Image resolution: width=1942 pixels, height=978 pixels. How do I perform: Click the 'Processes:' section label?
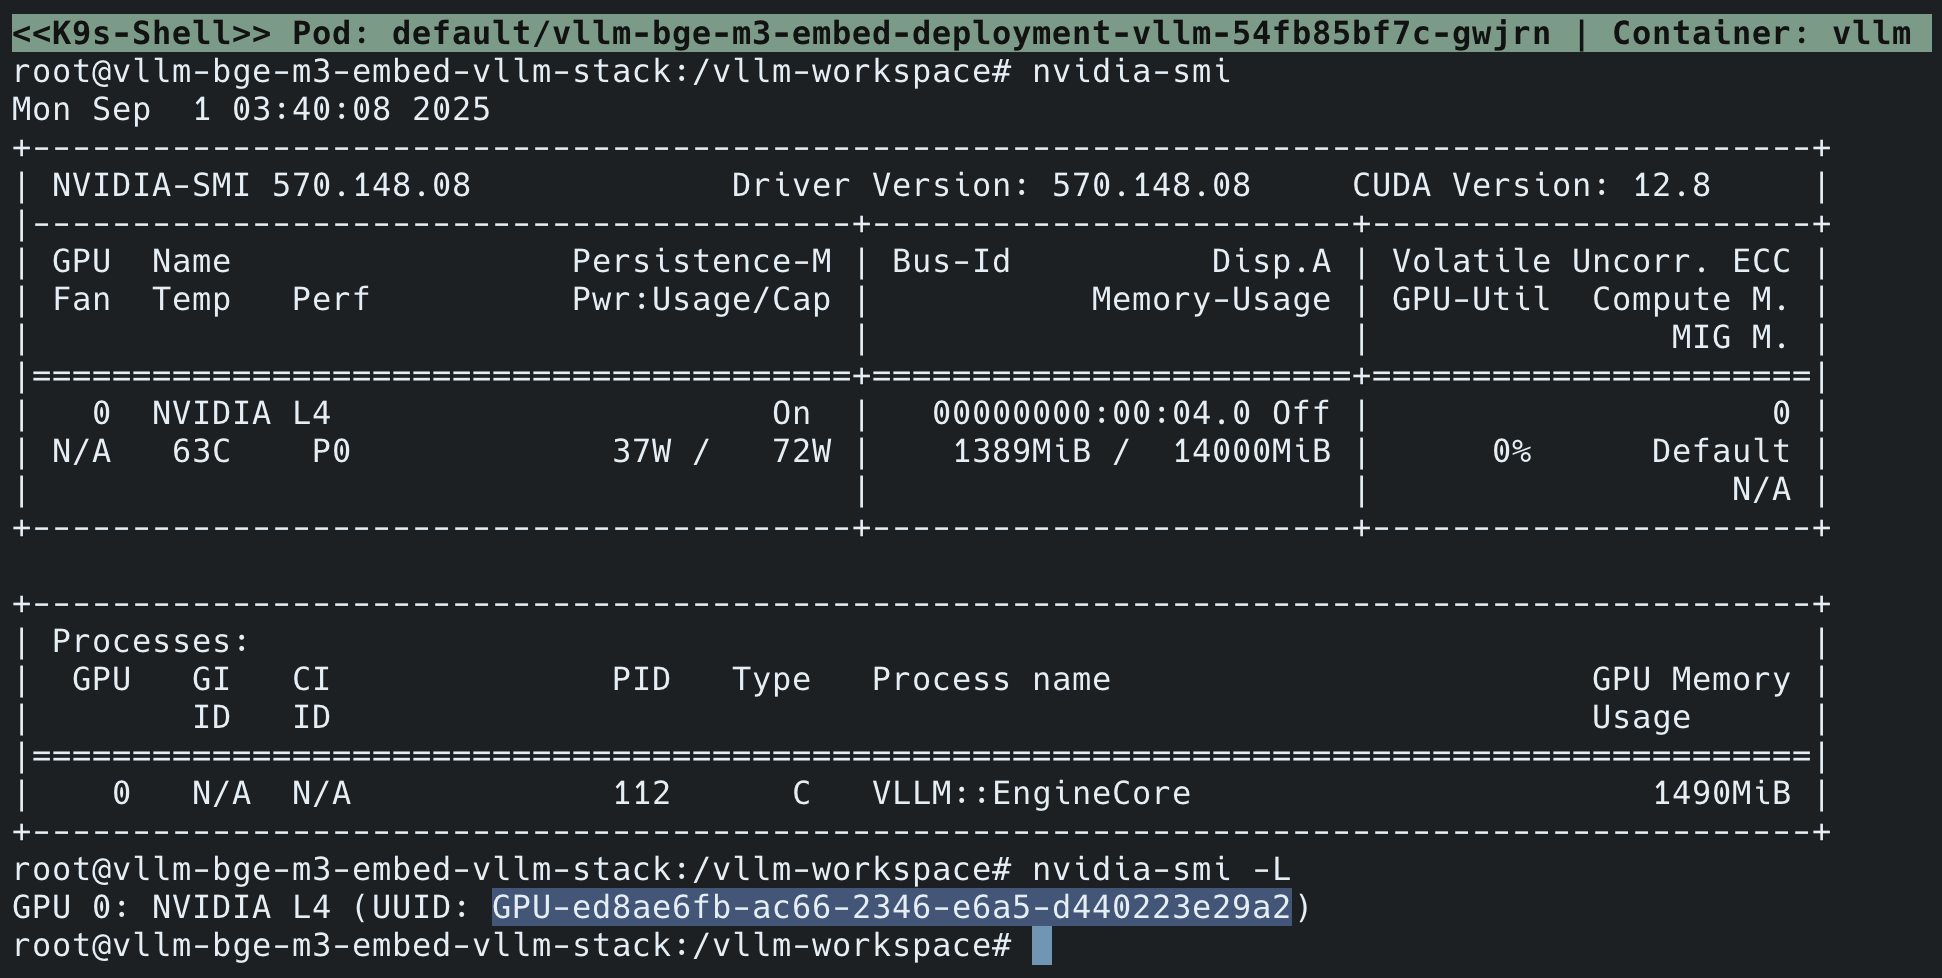(151, 642)
